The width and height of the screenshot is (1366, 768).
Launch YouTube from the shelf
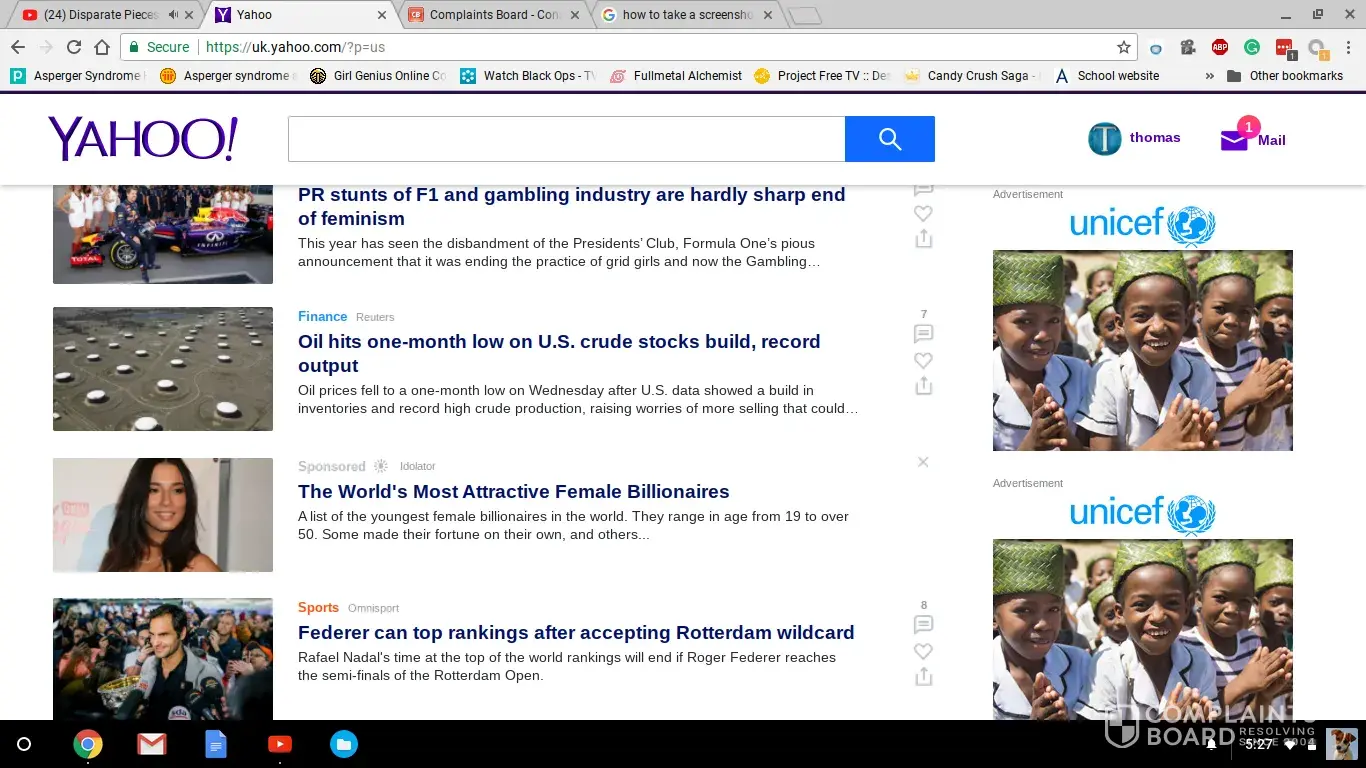280,744
